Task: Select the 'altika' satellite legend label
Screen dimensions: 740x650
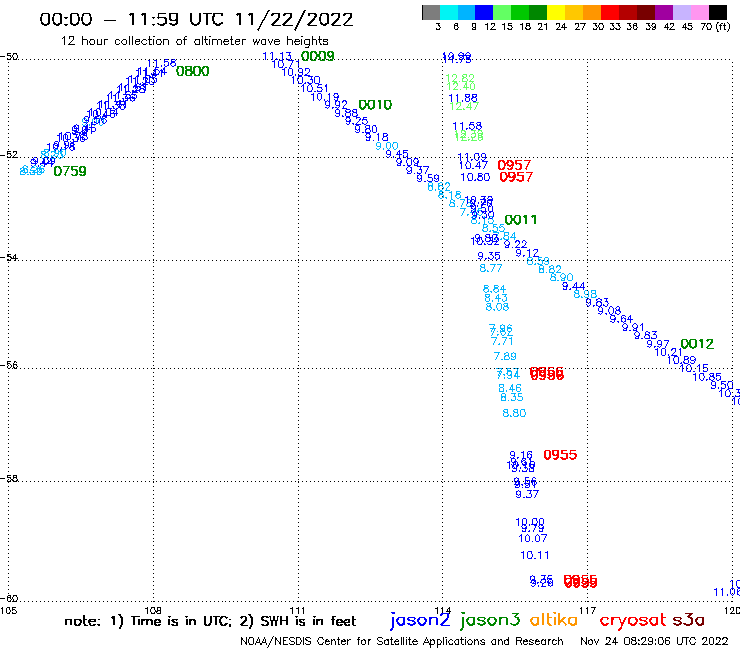Action: click(x=554, y=619)
